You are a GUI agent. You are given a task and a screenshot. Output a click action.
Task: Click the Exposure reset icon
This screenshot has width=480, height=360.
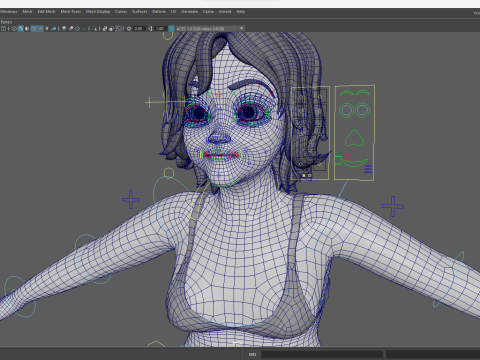click(x=129, y=29)
